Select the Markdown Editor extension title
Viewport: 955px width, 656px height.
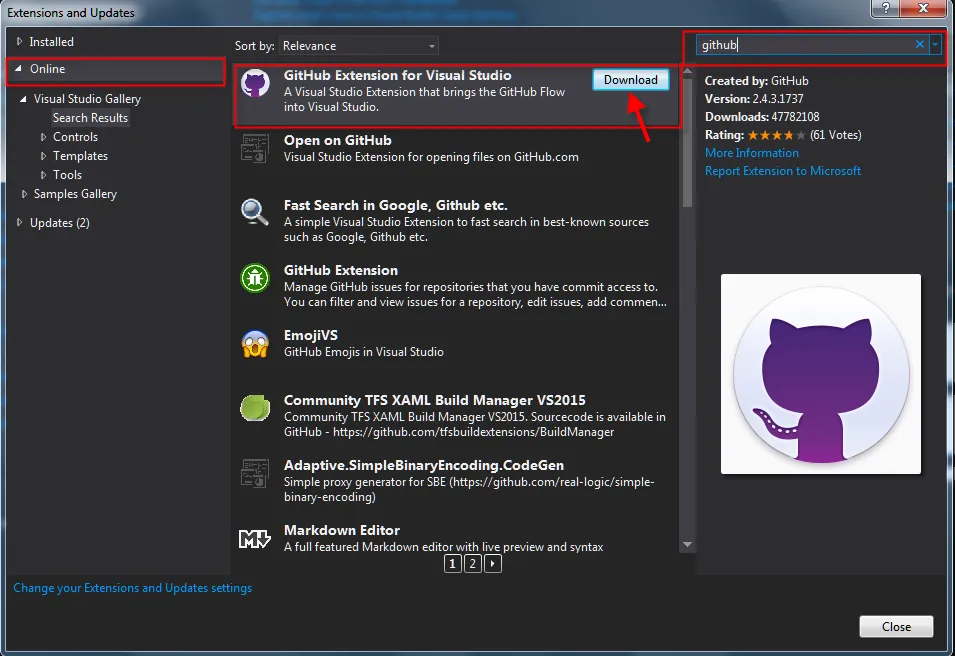click(342, 530)
